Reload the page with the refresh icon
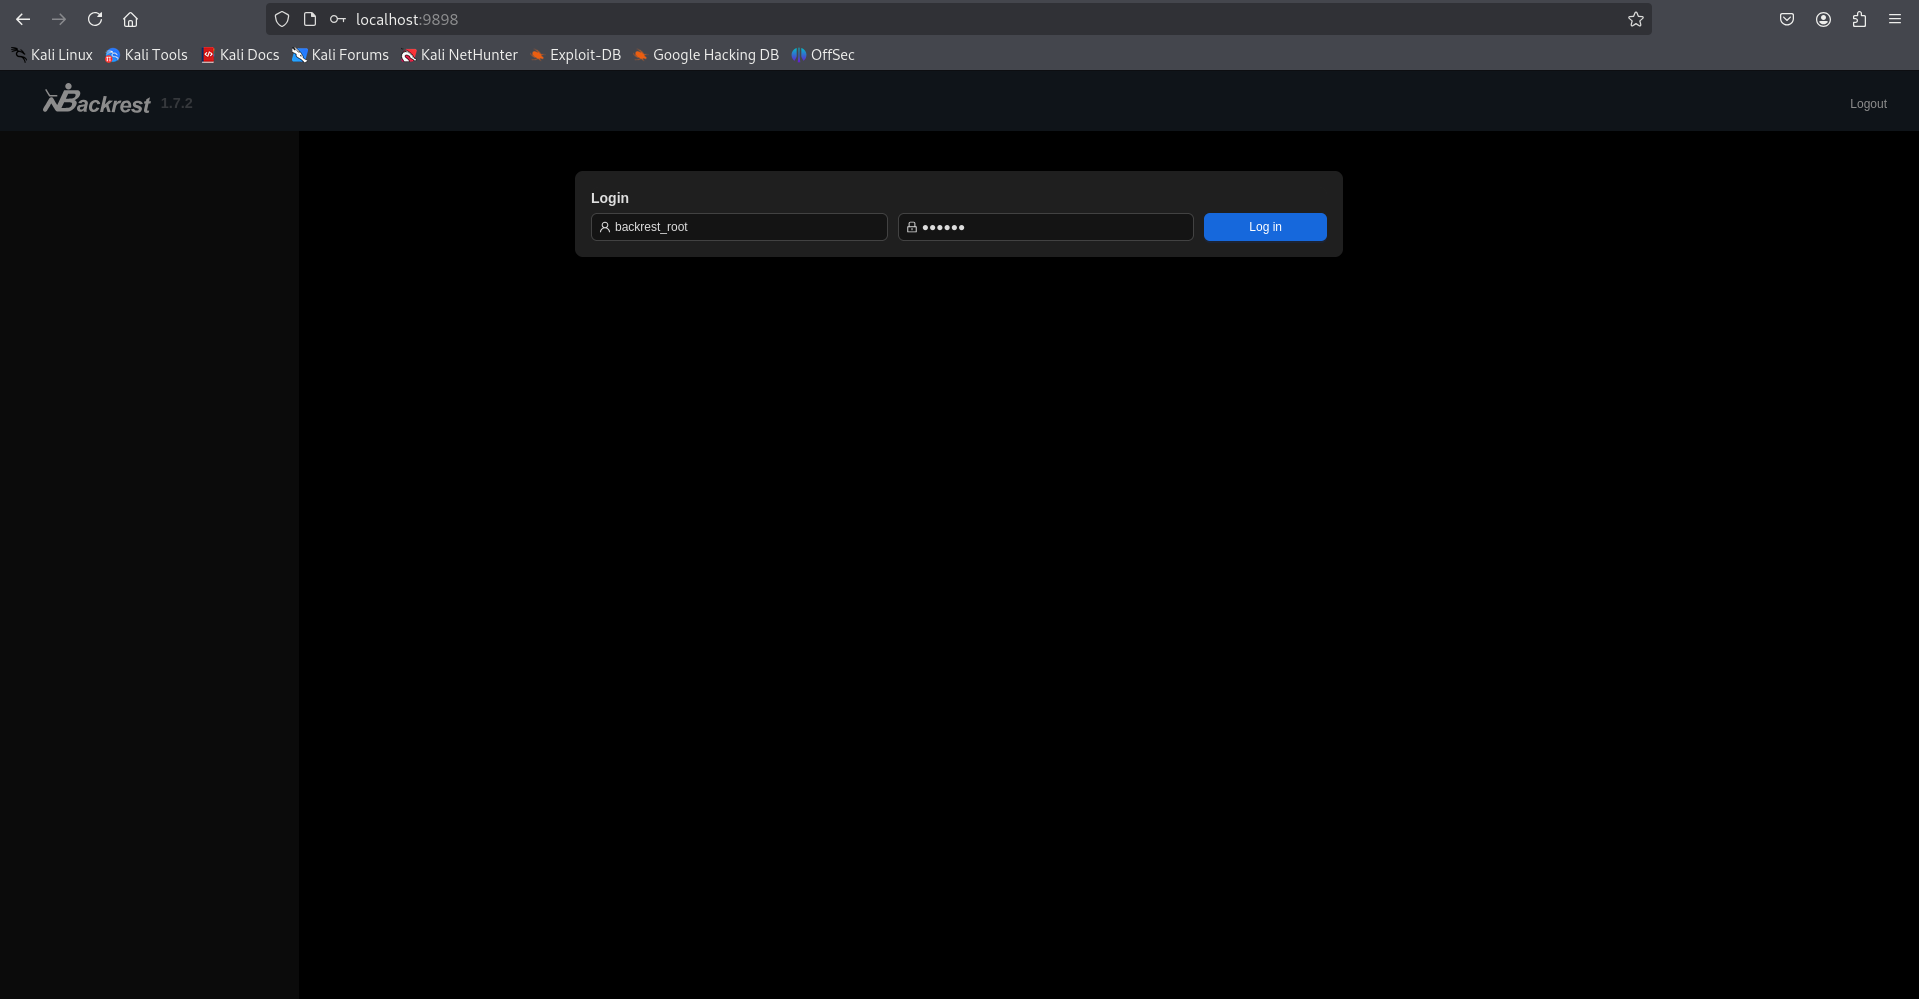This screenshot has width=1919, height=999. (94, 19)
